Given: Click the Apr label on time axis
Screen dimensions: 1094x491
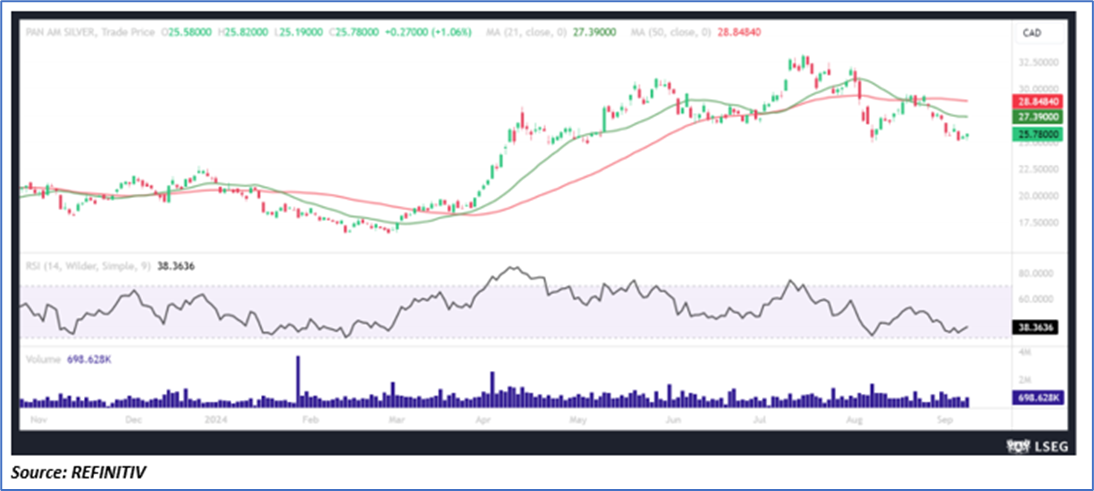Looking at the screenshot, I should (x=483, y=421).
